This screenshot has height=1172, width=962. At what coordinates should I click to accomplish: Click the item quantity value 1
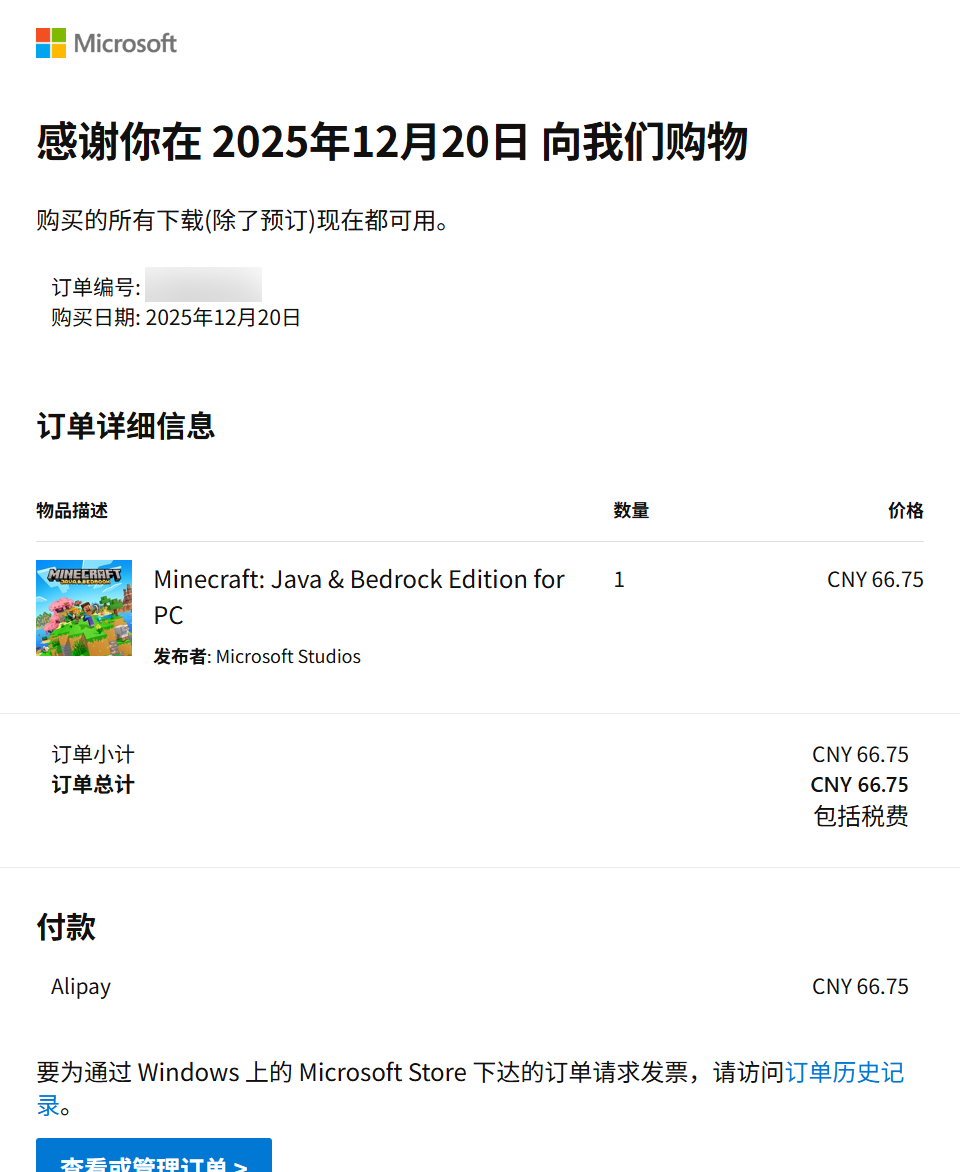tap(619, 580)
